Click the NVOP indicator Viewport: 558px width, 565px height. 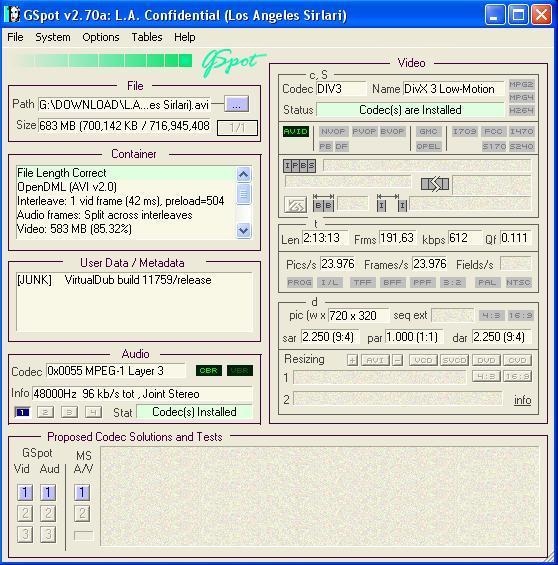pos(333,132)
